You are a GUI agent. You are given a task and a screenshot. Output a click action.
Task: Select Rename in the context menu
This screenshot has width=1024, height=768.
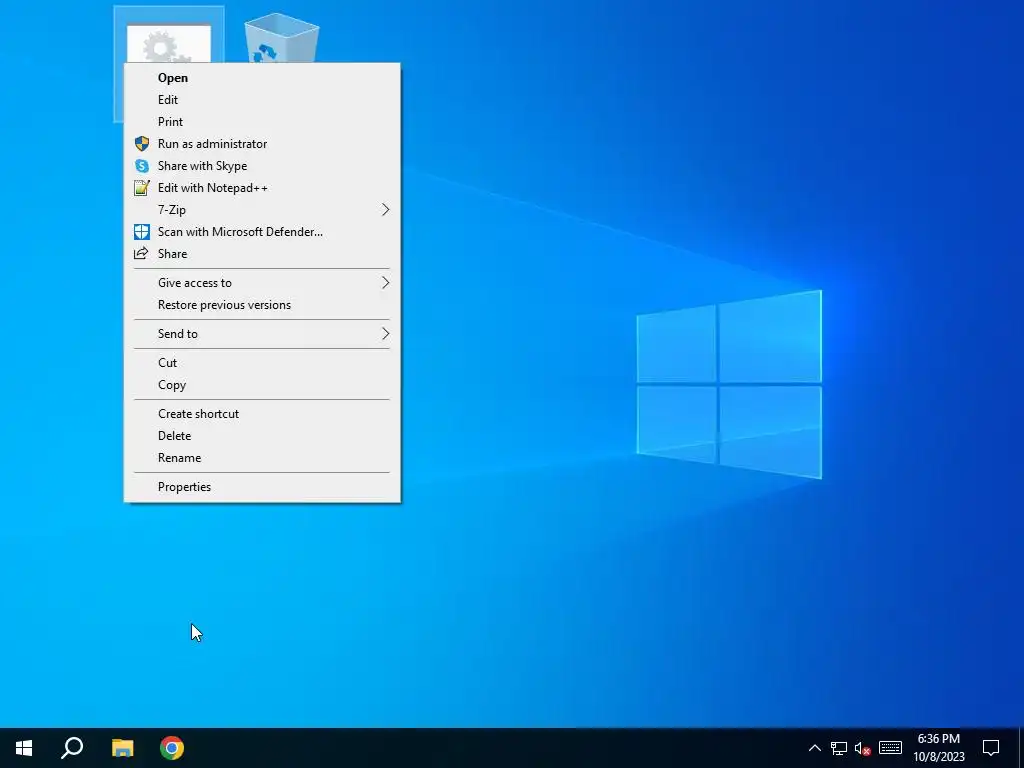[262, 458]
